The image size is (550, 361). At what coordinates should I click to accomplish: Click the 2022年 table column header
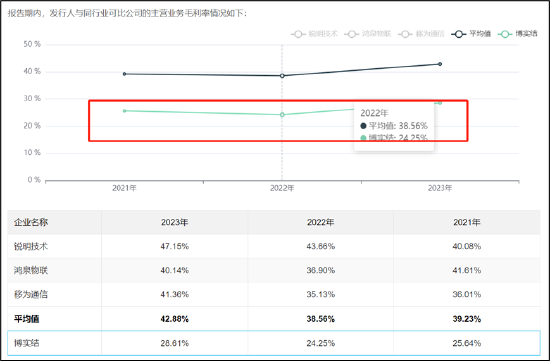point(321,222)
